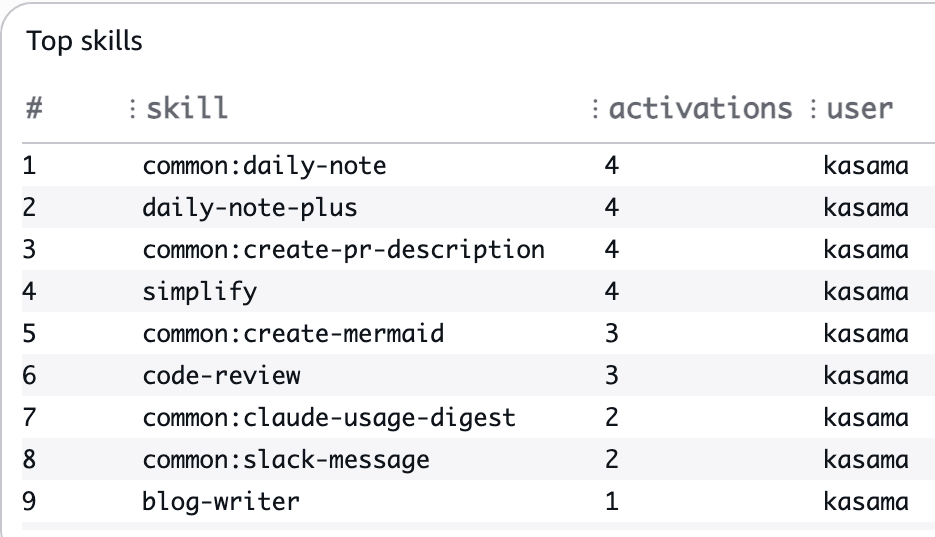The height and width of the screenshot is (537, 935).
Task: Select the simplify skill cell
Action: coord(200,291)
